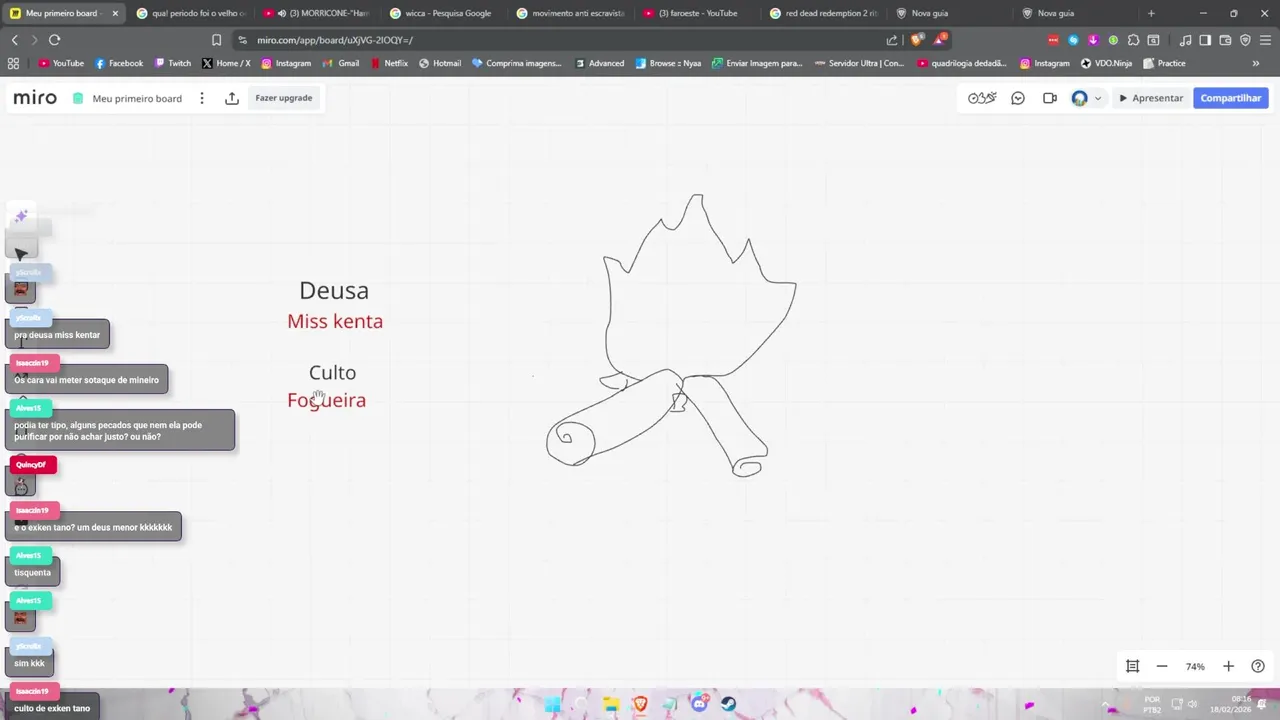Click the miro logo
1280x720 pixels.
(x=35, y=98)
